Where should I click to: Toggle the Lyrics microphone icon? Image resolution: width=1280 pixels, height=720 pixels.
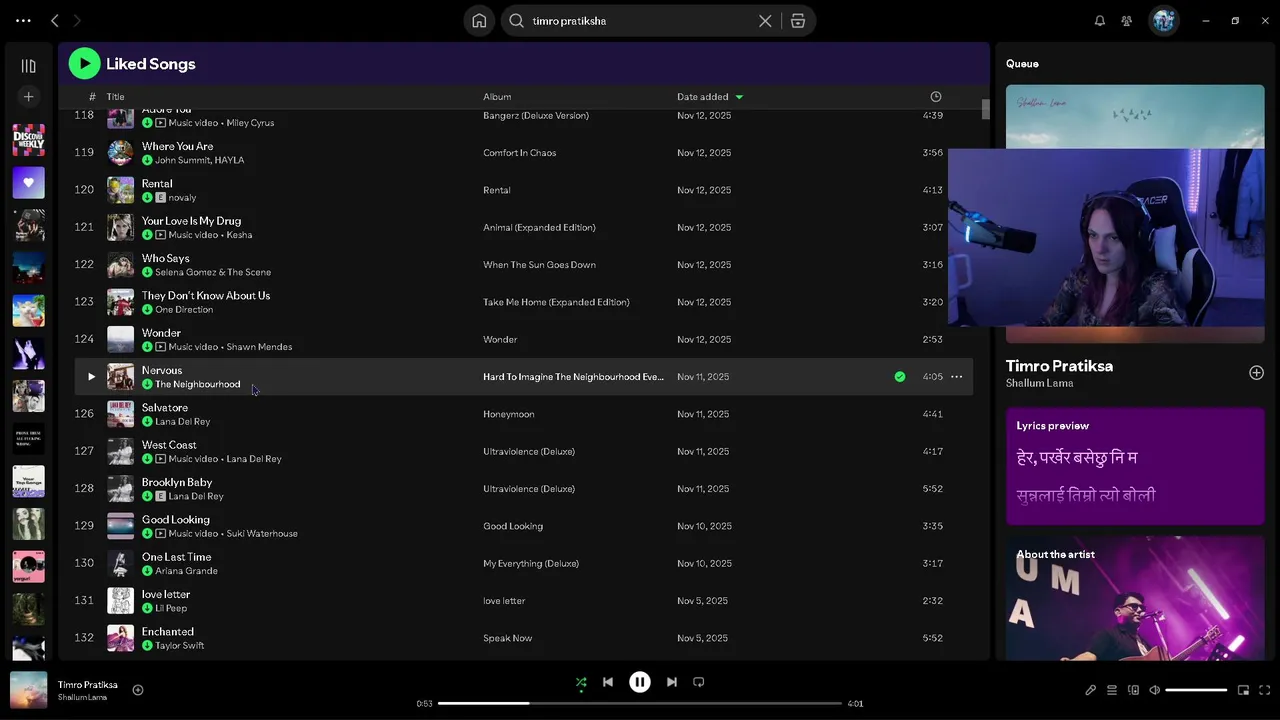click(1090, 690)
